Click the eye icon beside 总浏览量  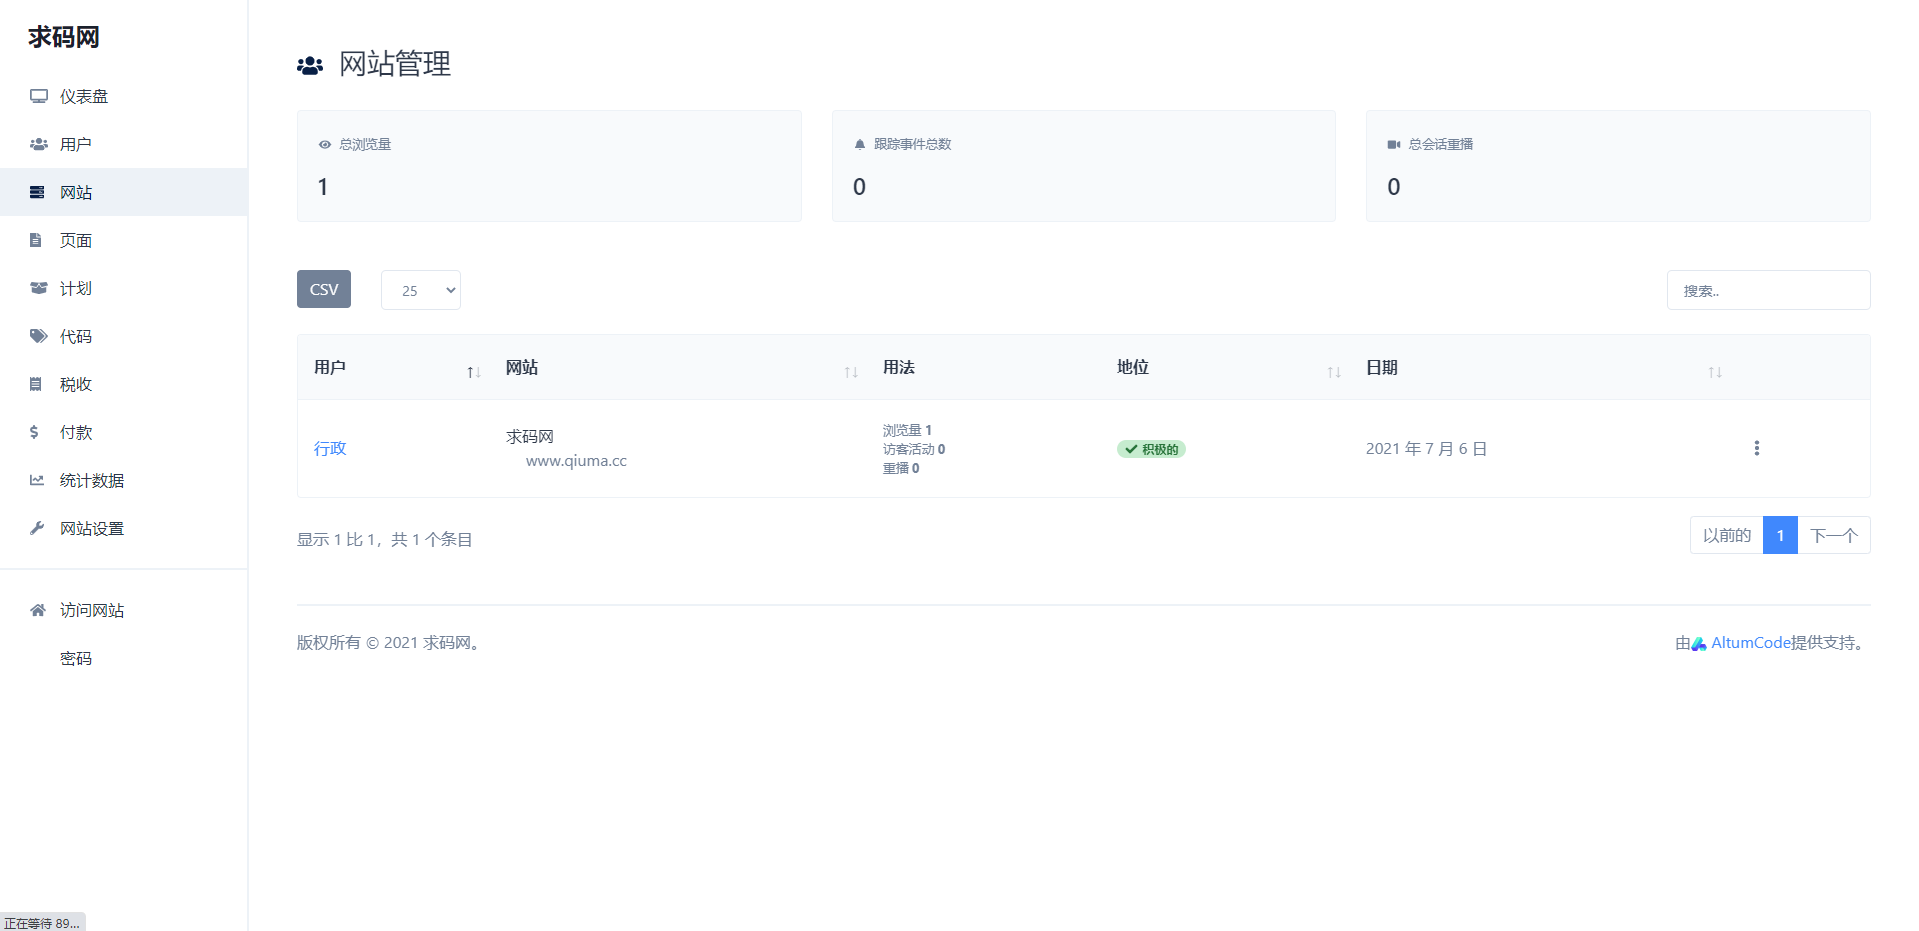(x=325, y=145)
